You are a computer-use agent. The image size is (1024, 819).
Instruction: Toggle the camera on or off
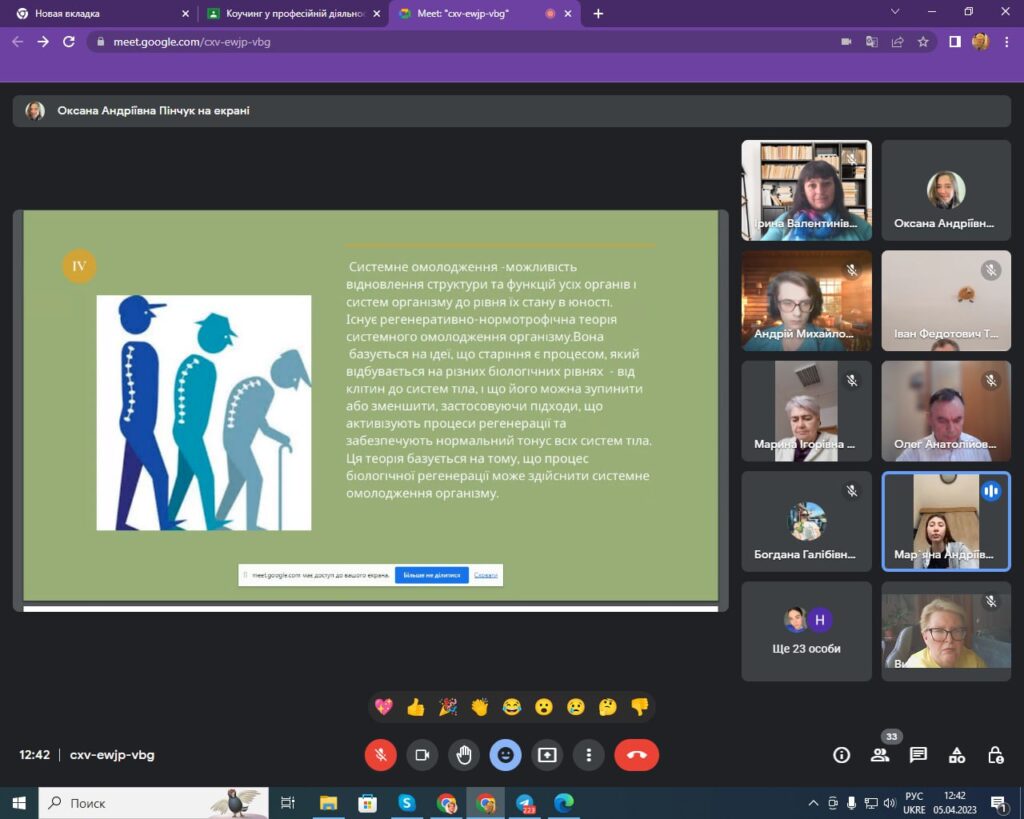tap(422, 755)
